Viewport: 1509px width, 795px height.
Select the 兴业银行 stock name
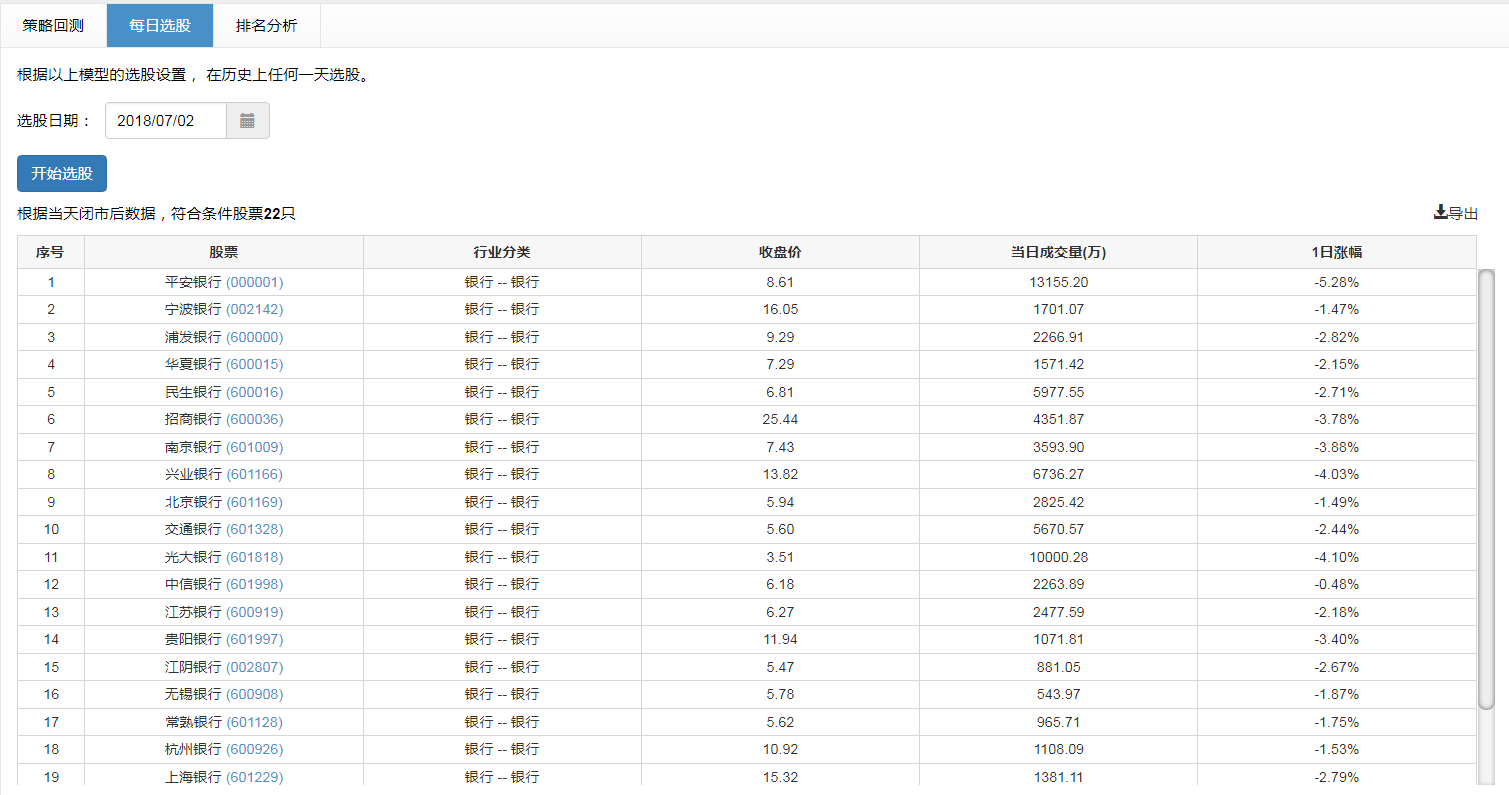[x=193, y=475]
